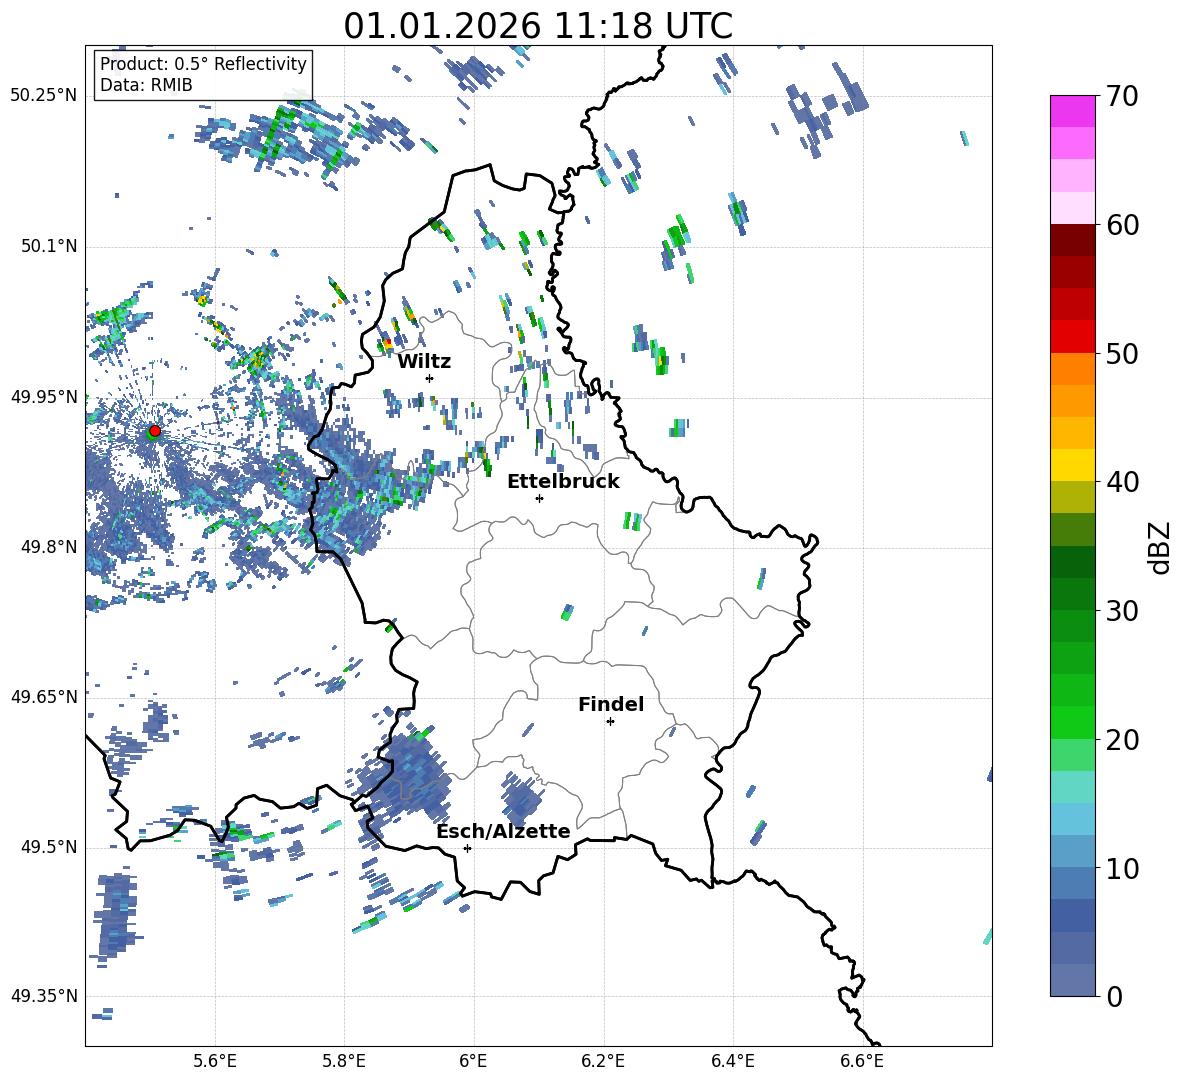
Task: Click the 50.25°N latitude tick label
Action: tap(44, 96)
